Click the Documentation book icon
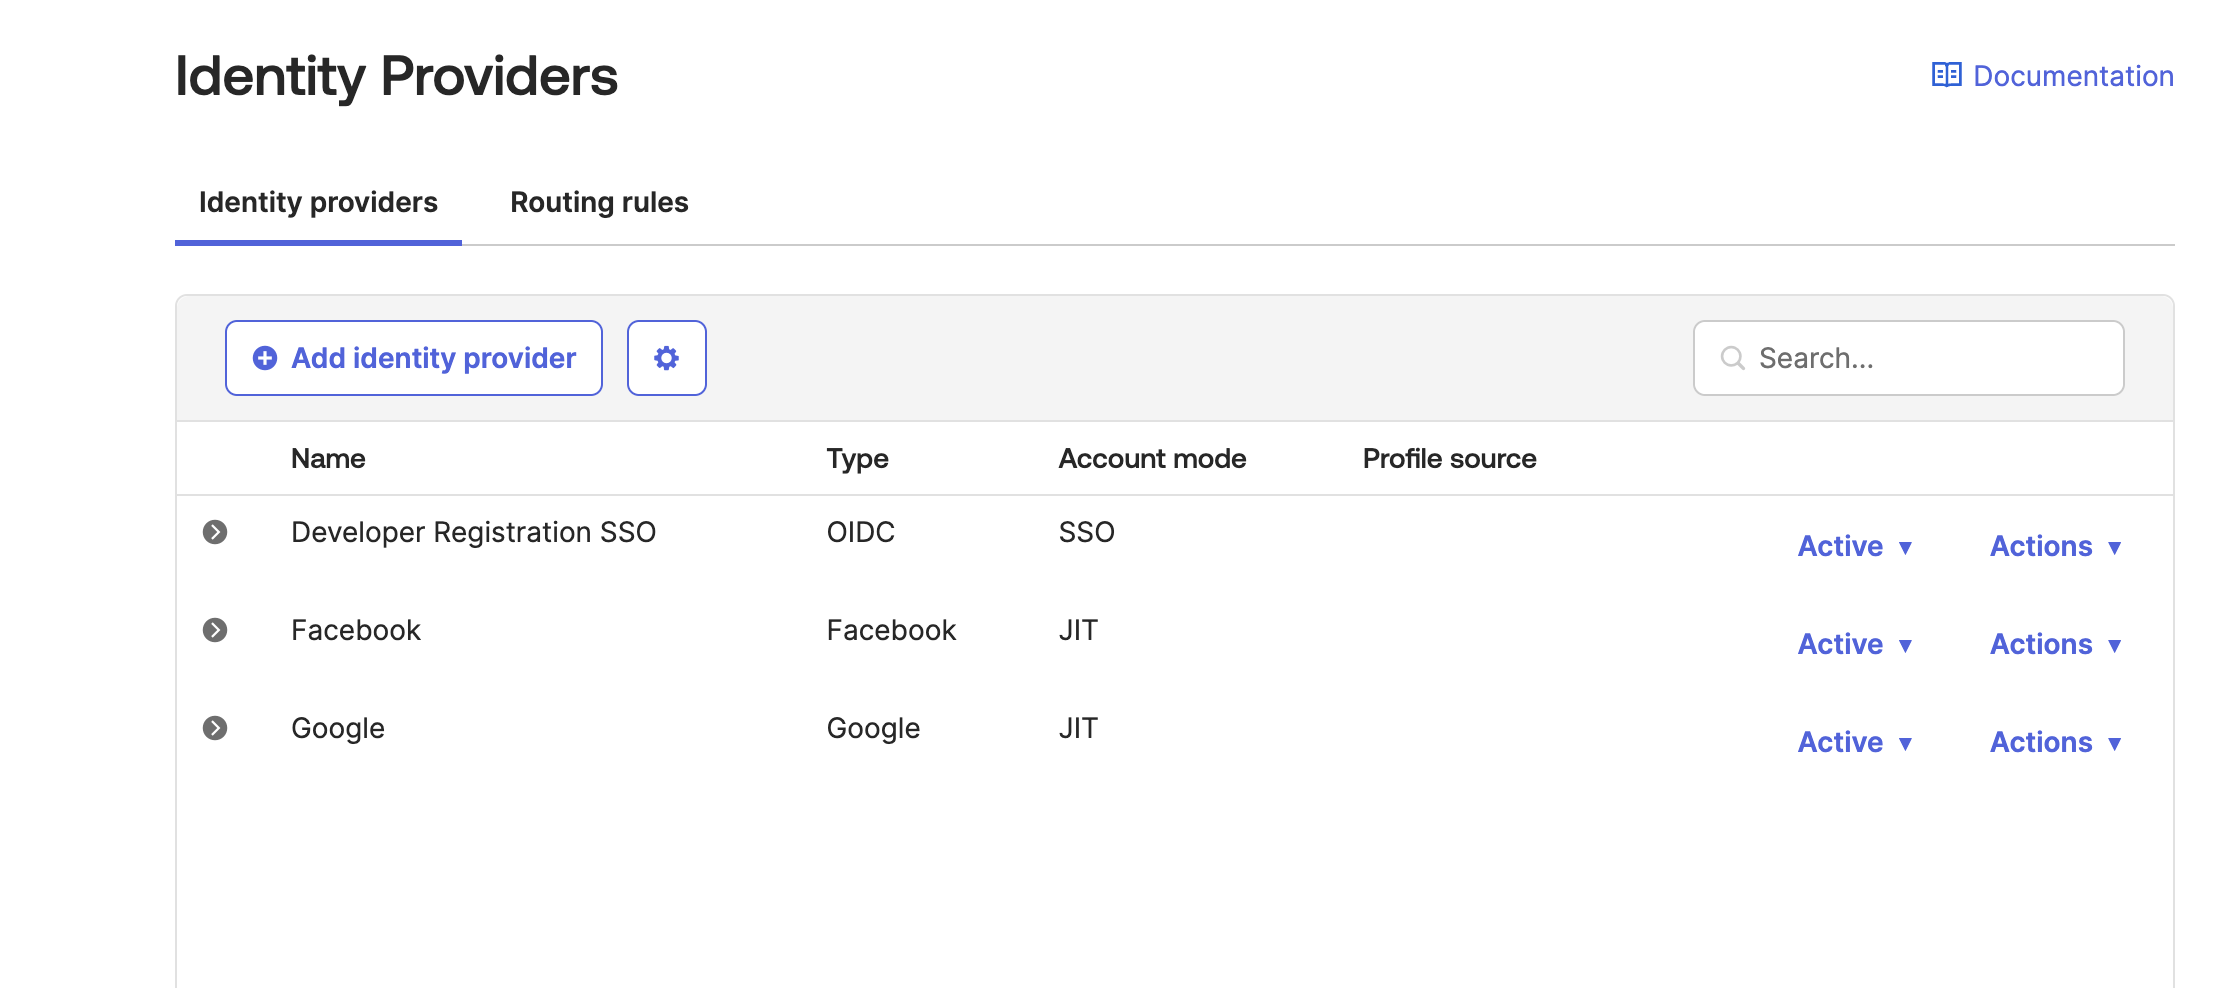Image resolution: width=2234 pixels, height=988 pixels. (1946, 75)
